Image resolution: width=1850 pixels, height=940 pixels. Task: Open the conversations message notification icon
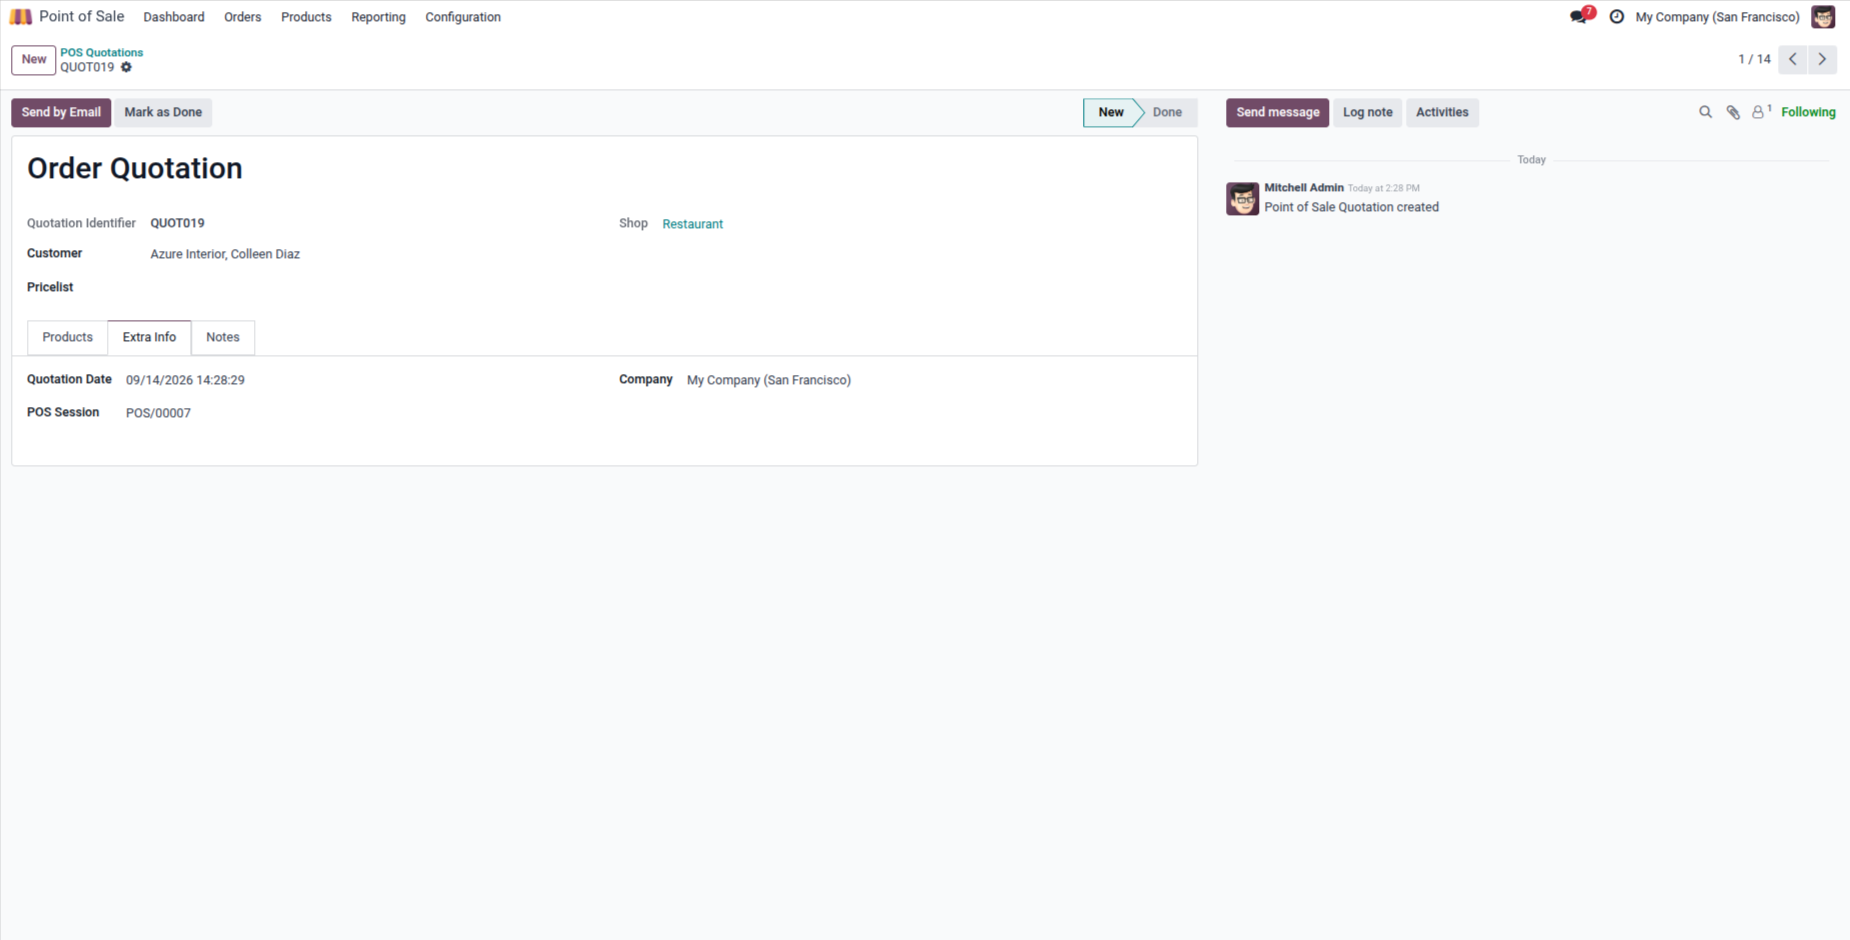(1580, 16)
